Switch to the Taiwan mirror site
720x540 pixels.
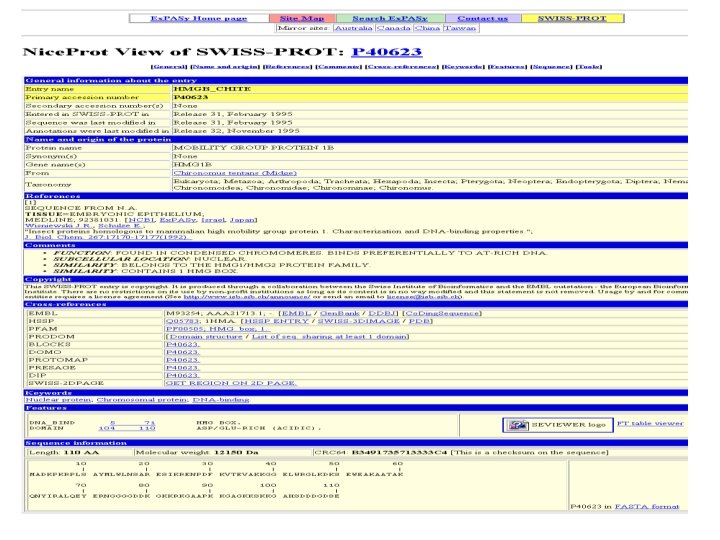coord(460,28)
